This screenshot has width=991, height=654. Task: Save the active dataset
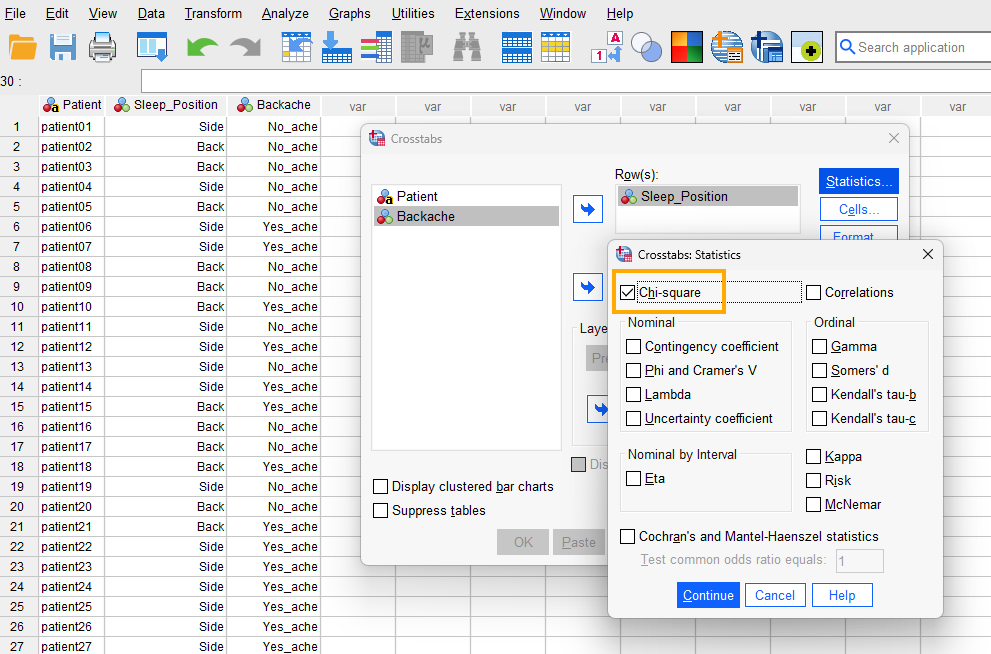[62, 47]
